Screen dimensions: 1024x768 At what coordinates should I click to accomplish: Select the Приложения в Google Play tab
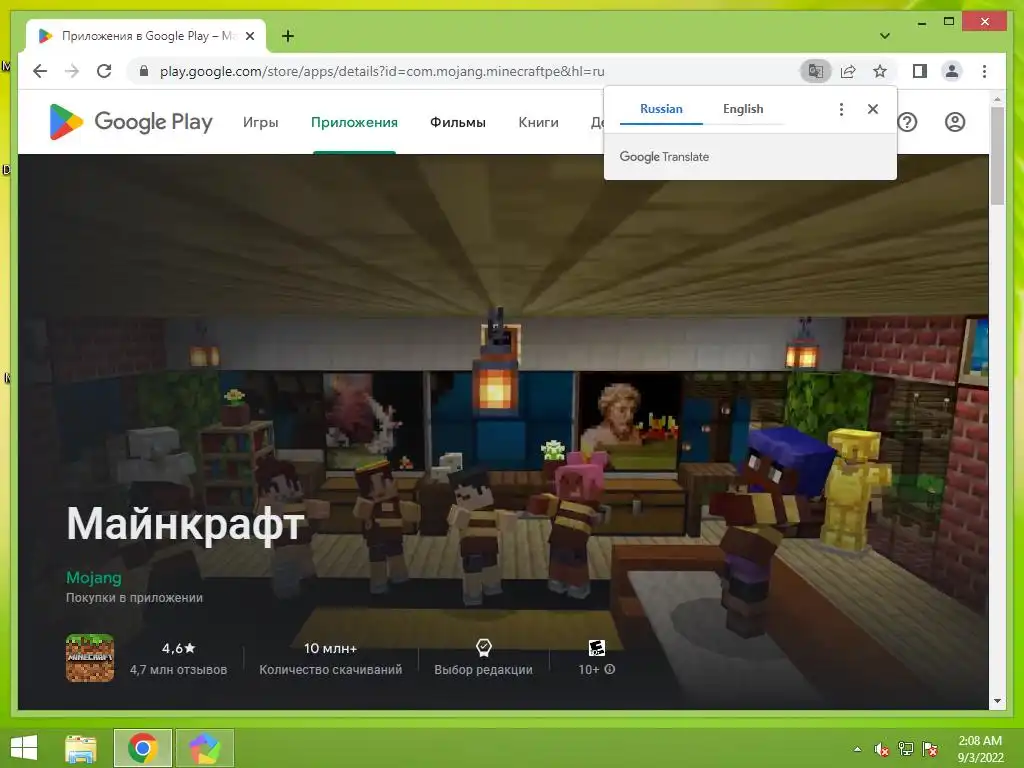(x=146, y=36)
